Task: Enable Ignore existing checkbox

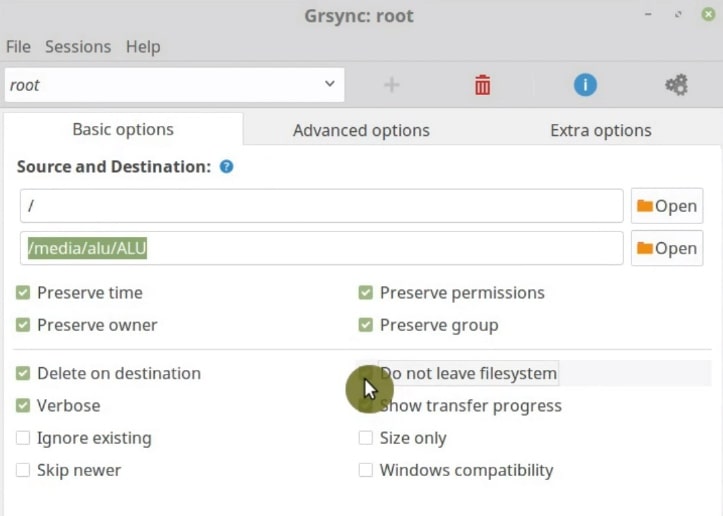Action: (x=23, y=438)
